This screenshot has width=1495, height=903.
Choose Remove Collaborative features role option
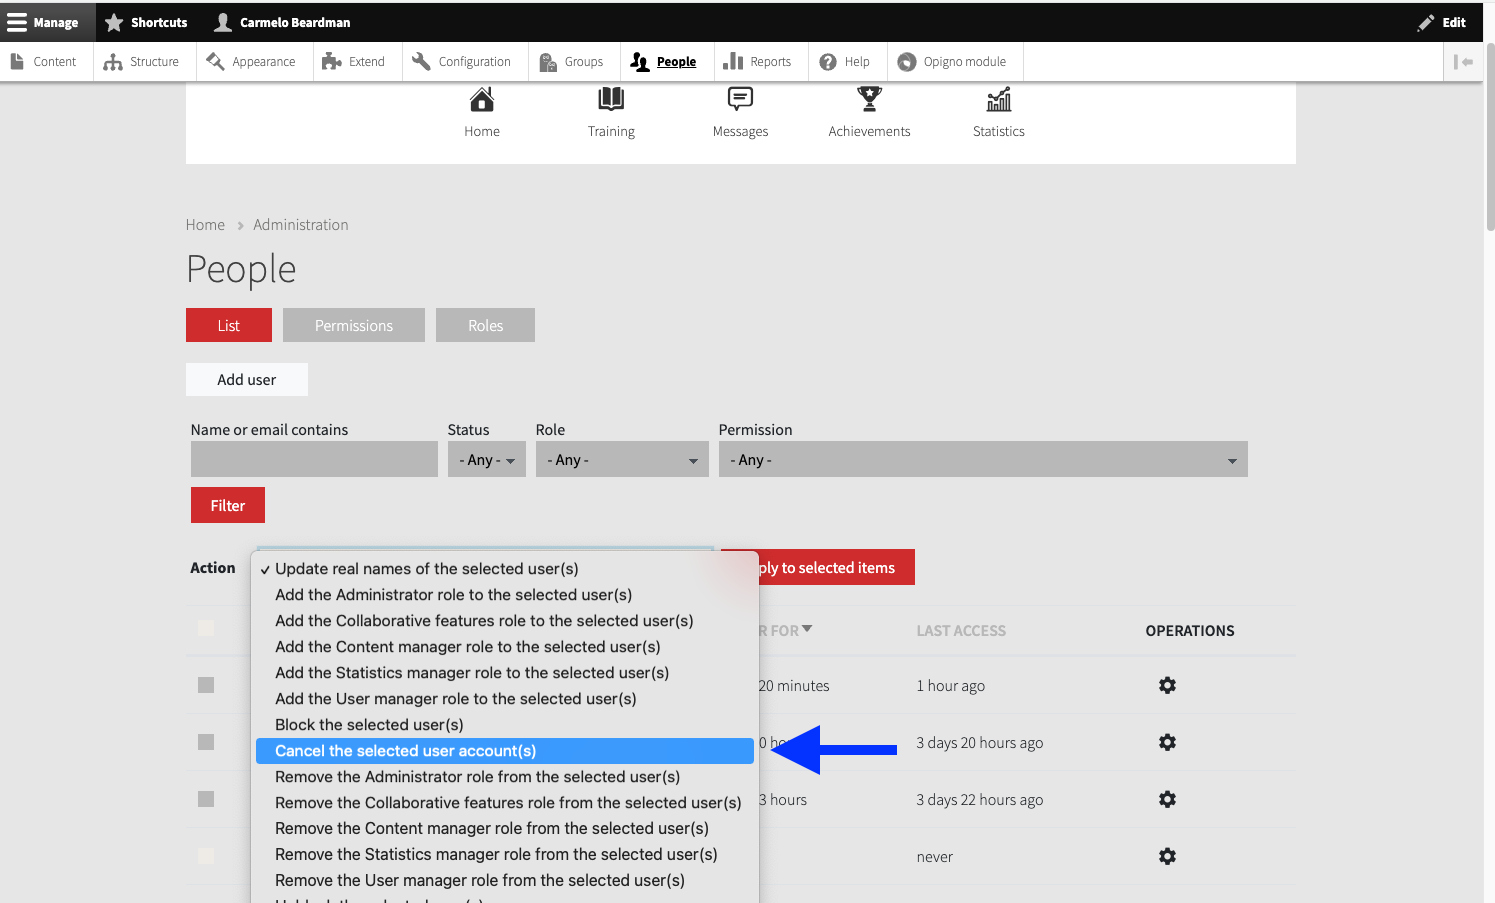click(505, 803)
